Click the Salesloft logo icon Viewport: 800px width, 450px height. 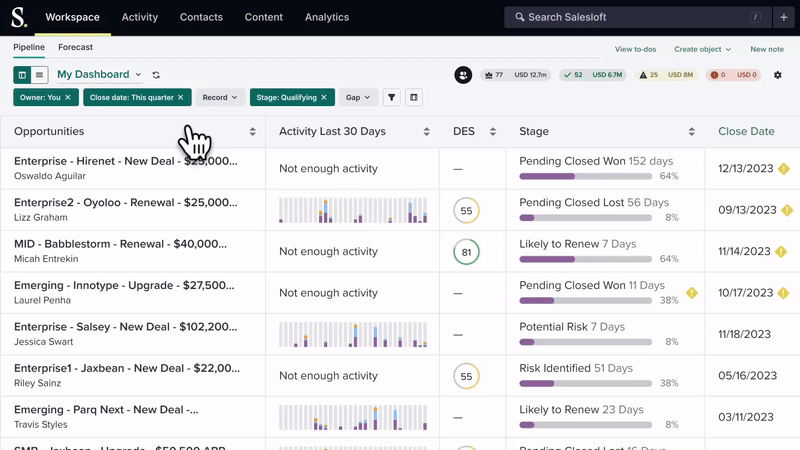click(19, 17)
